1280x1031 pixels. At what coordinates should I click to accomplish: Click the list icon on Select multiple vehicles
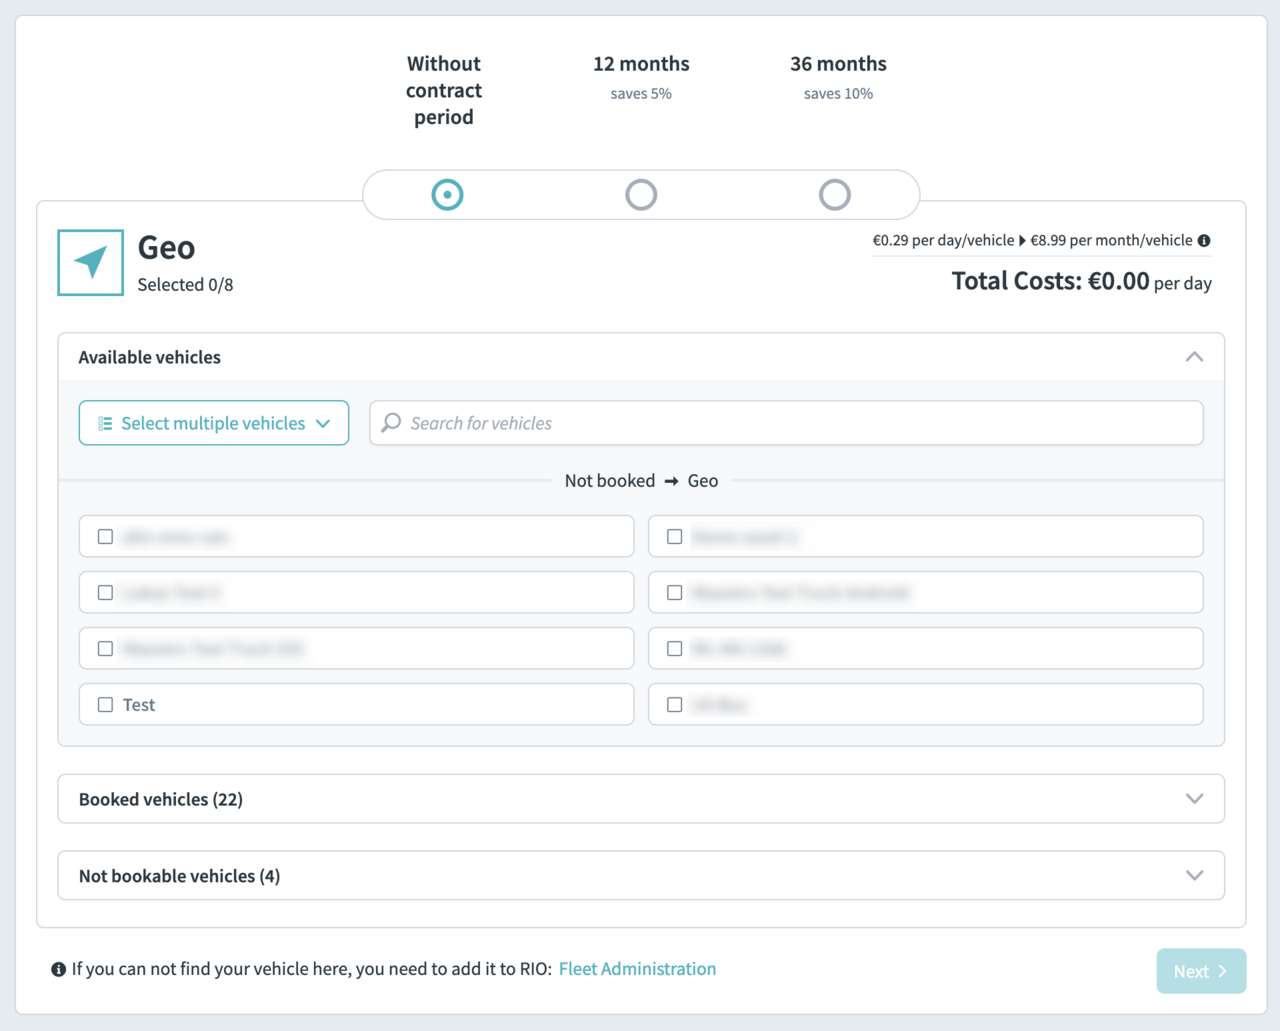(x=104, y=422)
